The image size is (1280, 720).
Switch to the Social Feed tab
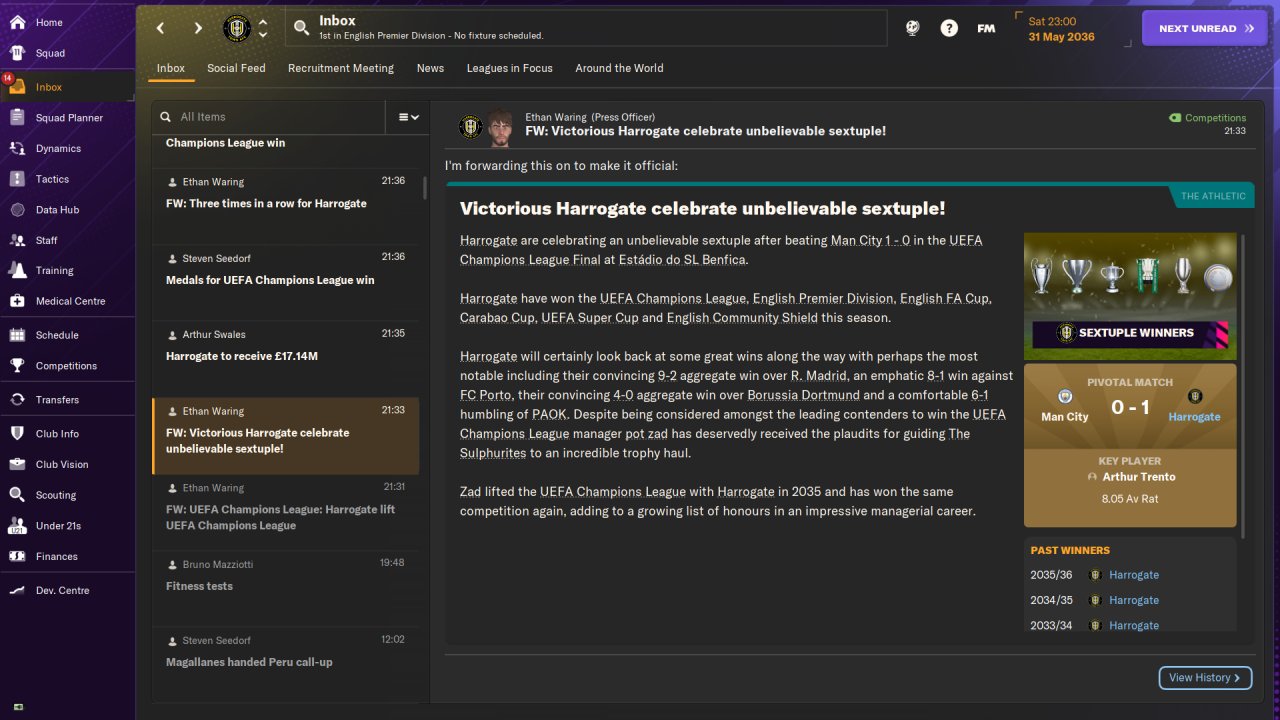click(236, 68)
